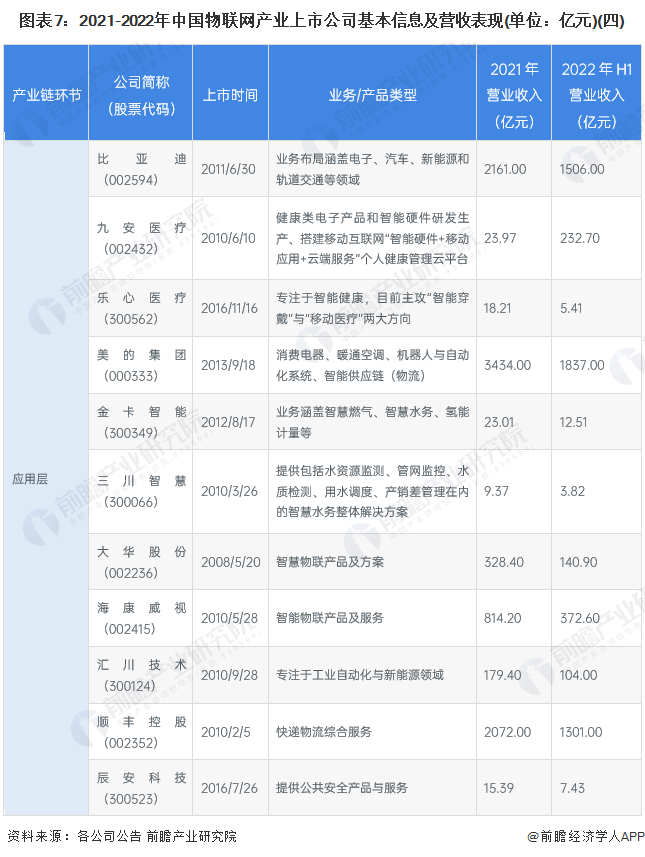Click company cell 美的集团 (000333)
645x857 pixels.
(x=141, y=365)
